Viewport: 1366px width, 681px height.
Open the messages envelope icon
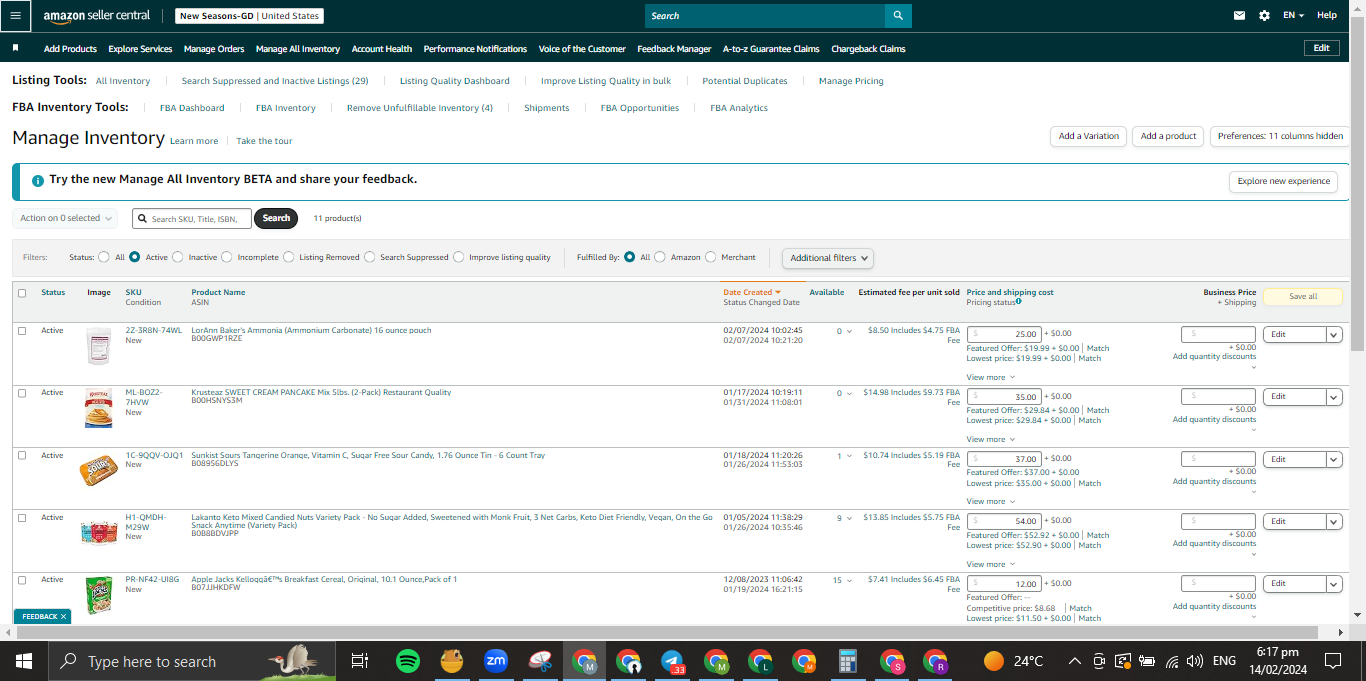click(1240, 16)
